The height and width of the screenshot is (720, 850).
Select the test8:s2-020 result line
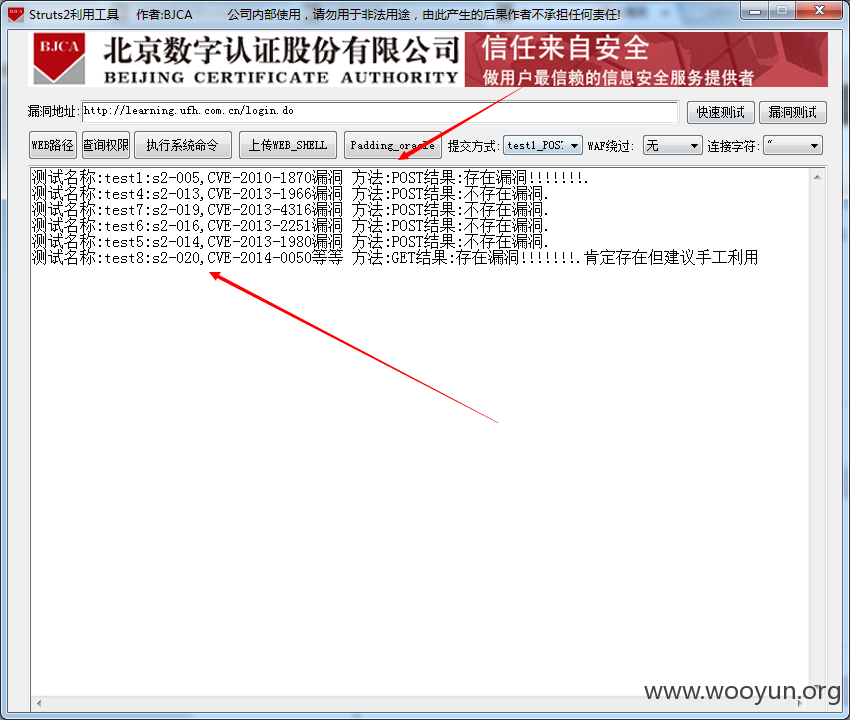tap(395, 258)
